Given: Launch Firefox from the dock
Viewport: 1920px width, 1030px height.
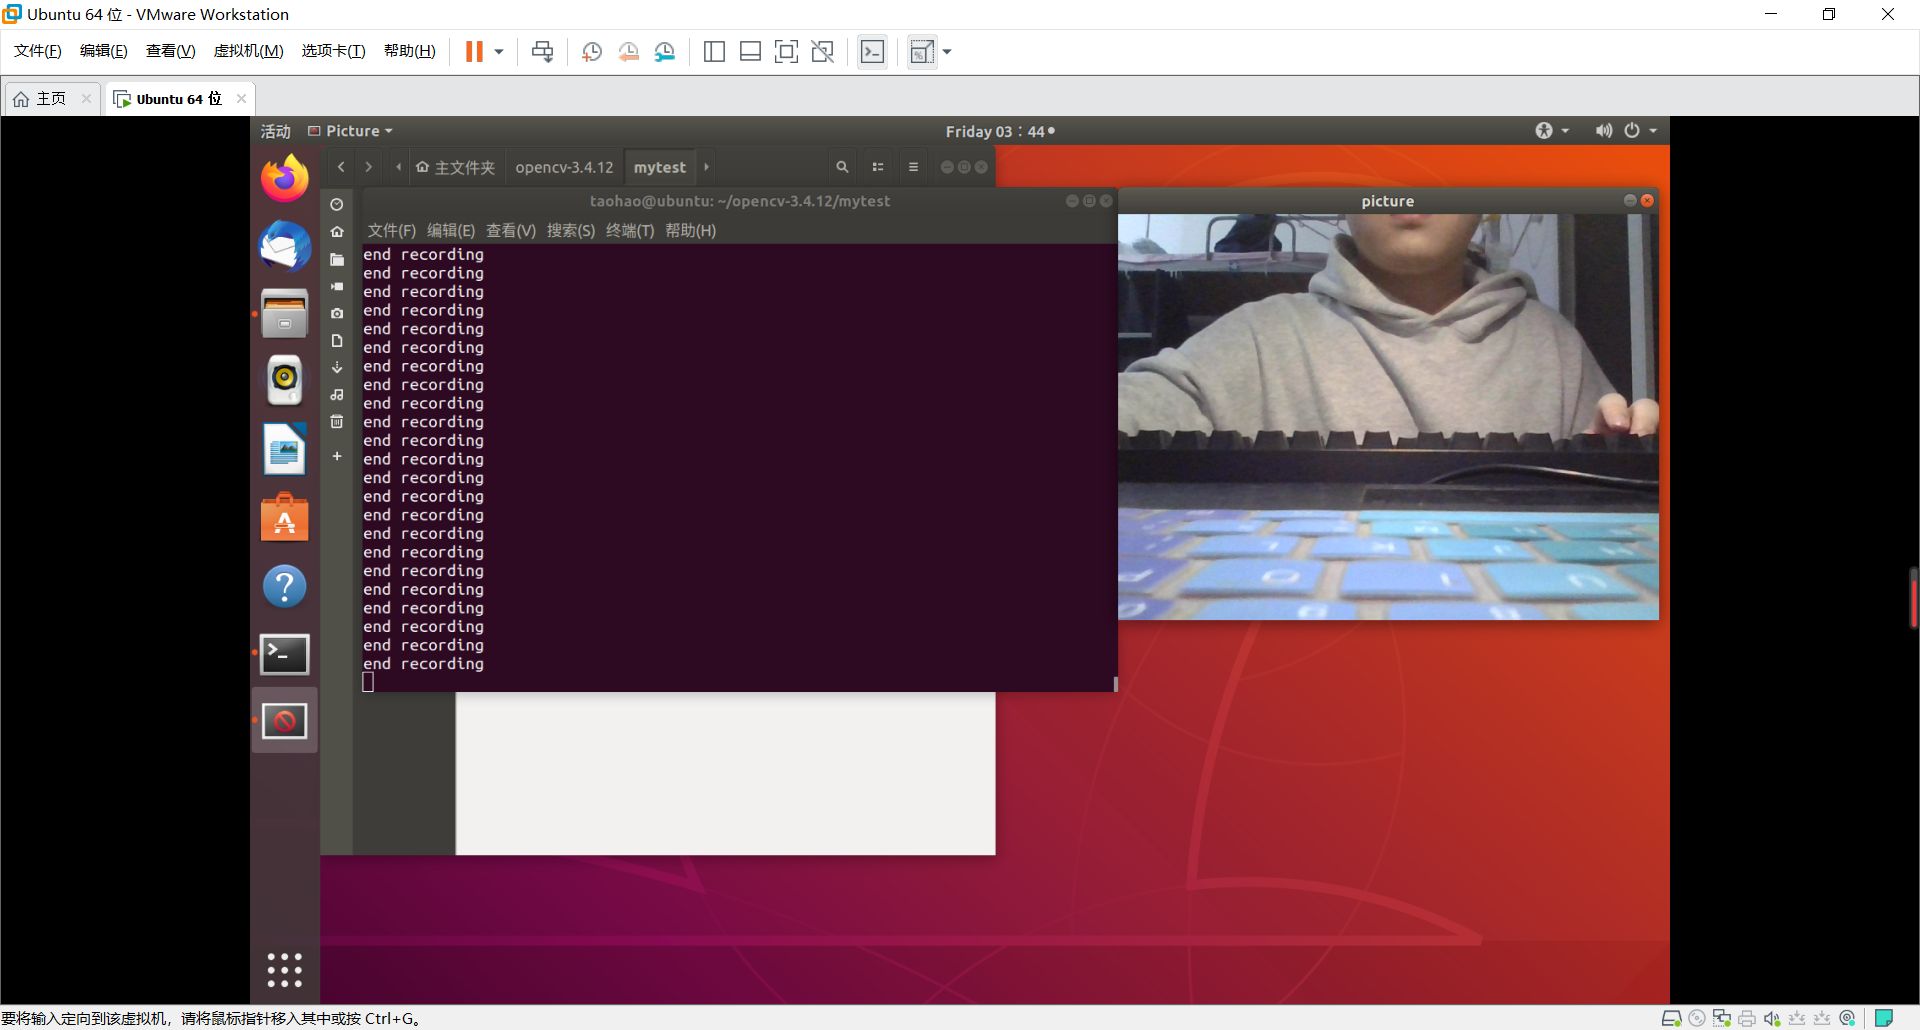Looking at the screenshot, I should [285, 178].
